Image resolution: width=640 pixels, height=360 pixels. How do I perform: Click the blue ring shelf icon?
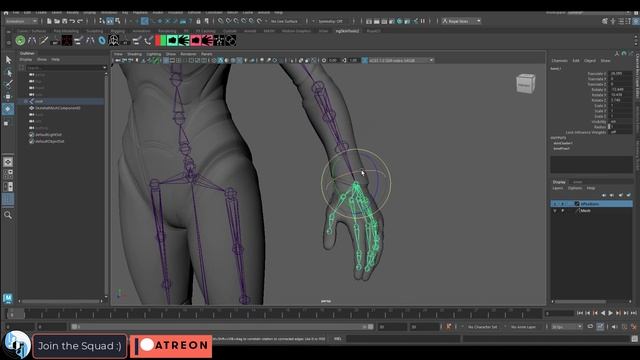[x=102, y=40]
